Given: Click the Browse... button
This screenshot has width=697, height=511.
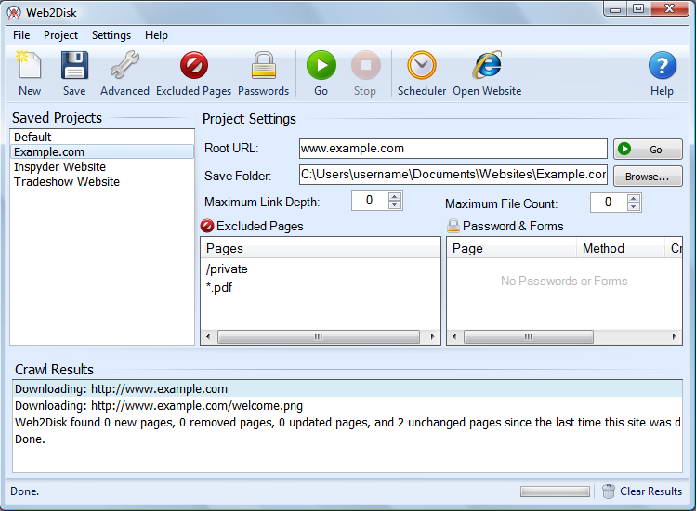Looking at the screenshot, I should pos(648,176).
